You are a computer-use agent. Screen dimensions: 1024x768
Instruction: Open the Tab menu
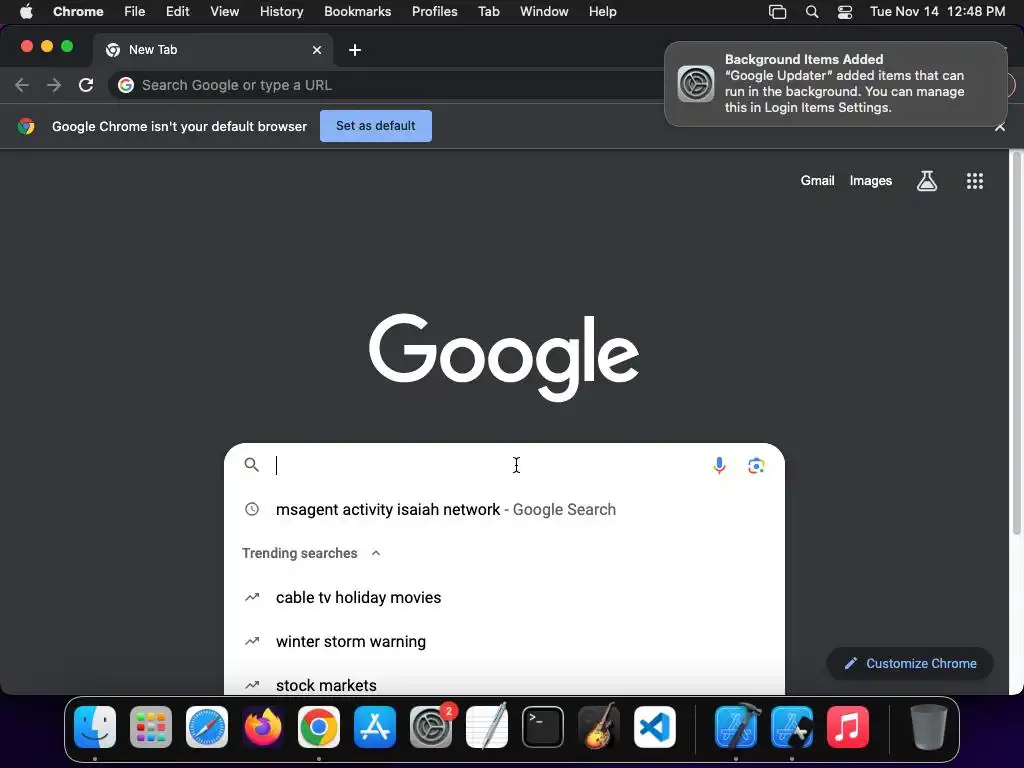[x=488, y=12]
